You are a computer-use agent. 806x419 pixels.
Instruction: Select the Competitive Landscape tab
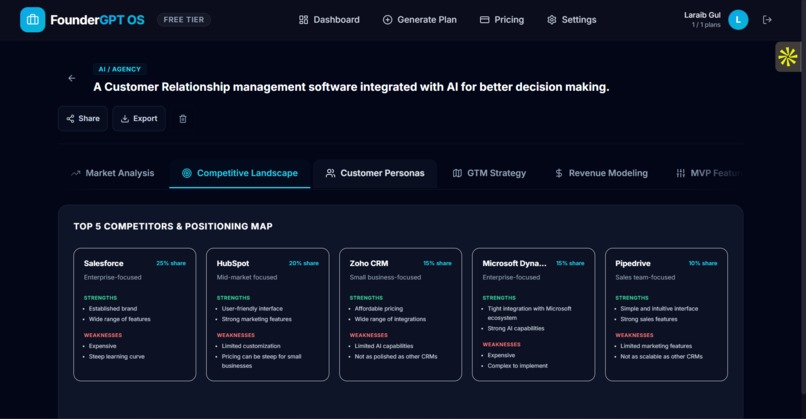point(240,173)
